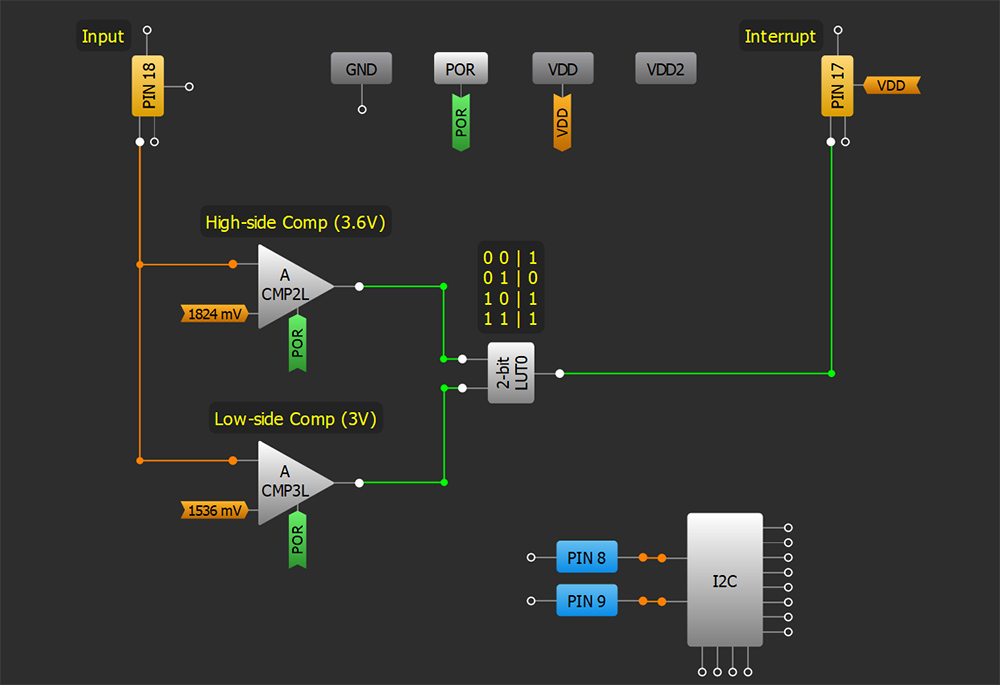Select the PIN 8 block
The image size is (1000, 685).
[x=586, y=558]
